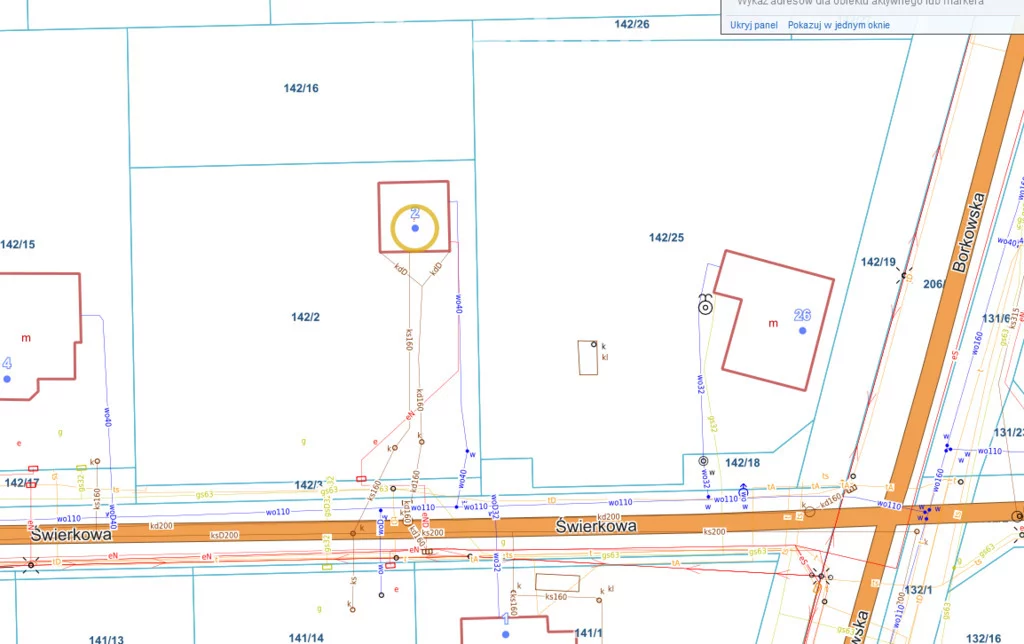The height and width of the screenshot is (644, 1024).
Task: Click 'Pokazuj w jednym oknie' link
Action: (839, 25)
